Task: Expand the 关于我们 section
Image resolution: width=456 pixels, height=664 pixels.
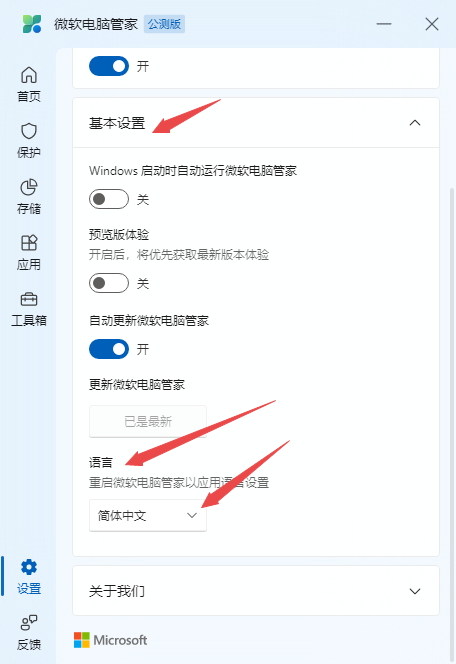Action: 256,591
